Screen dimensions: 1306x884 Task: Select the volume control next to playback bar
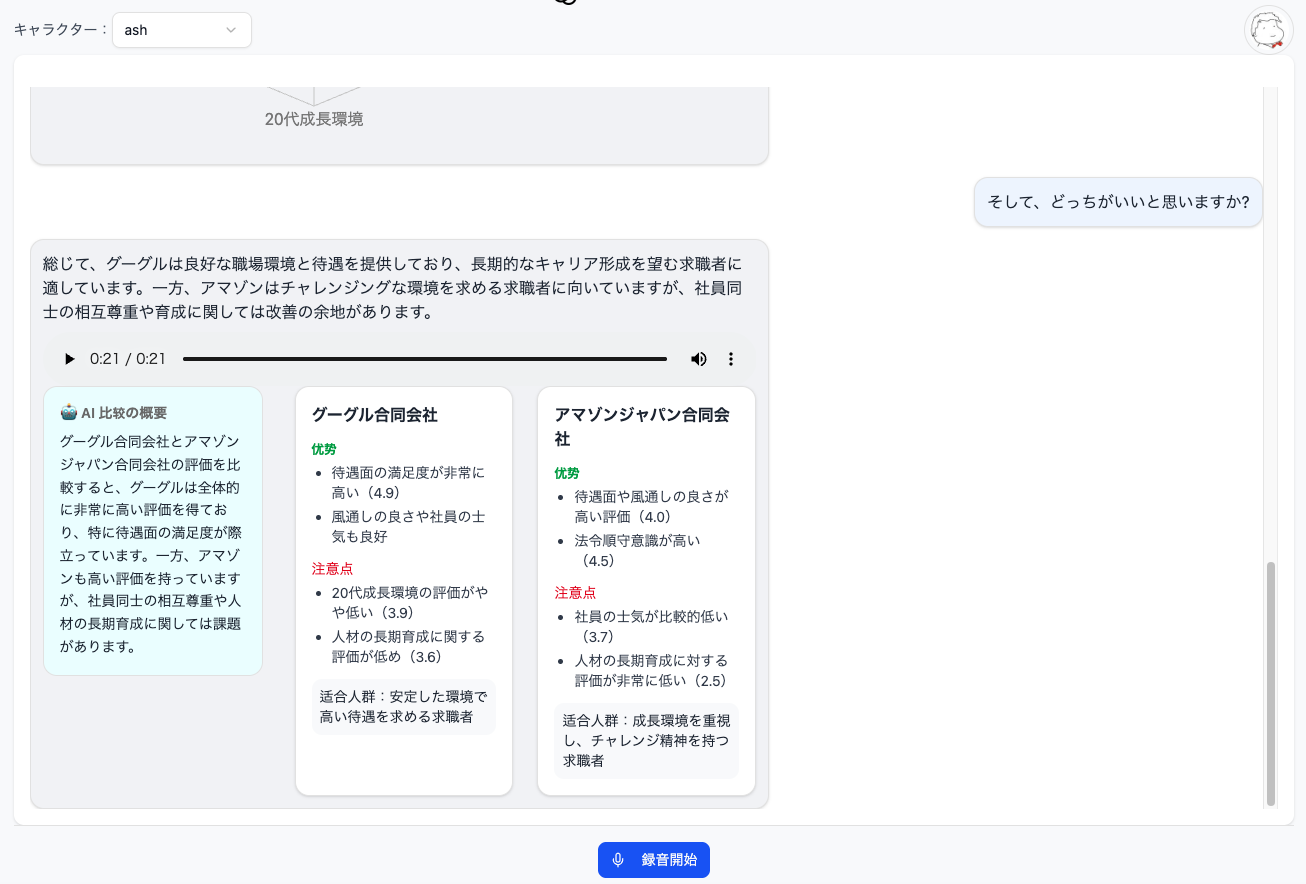click(x=699, y=359)
